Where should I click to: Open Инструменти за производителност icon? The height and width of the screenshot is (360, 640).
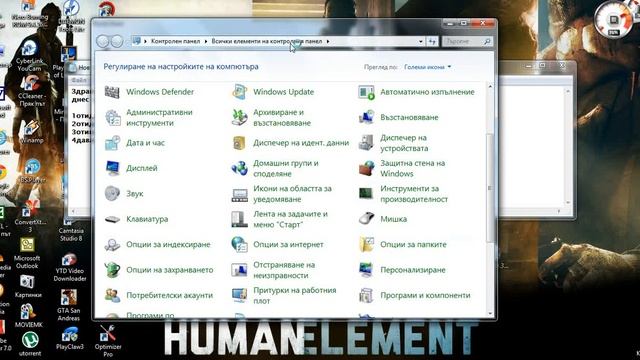pyautogui.click(x=367, y=193)
